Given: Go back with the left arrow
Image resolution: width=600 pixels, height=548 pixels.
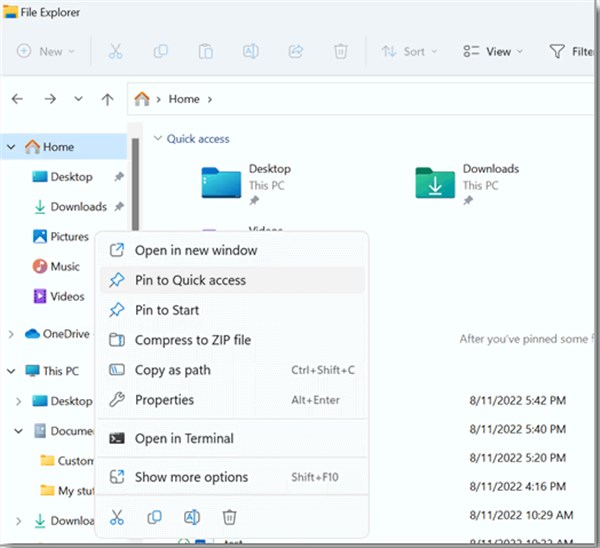Looking at the screenshot, I should click(17, 99).
